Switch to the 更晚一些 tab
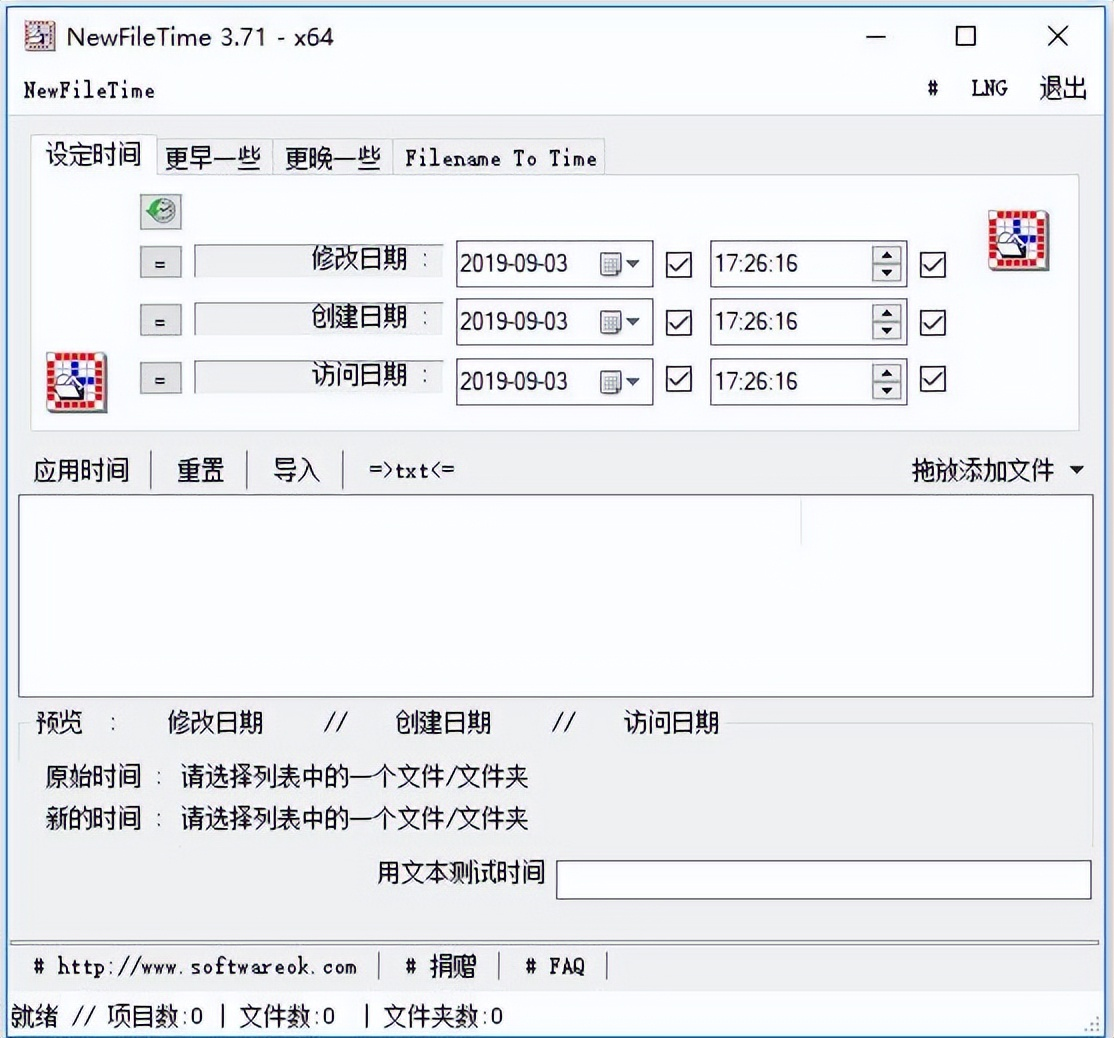This screenshot has height=1038, width=1114. click(x=333, y=157)
